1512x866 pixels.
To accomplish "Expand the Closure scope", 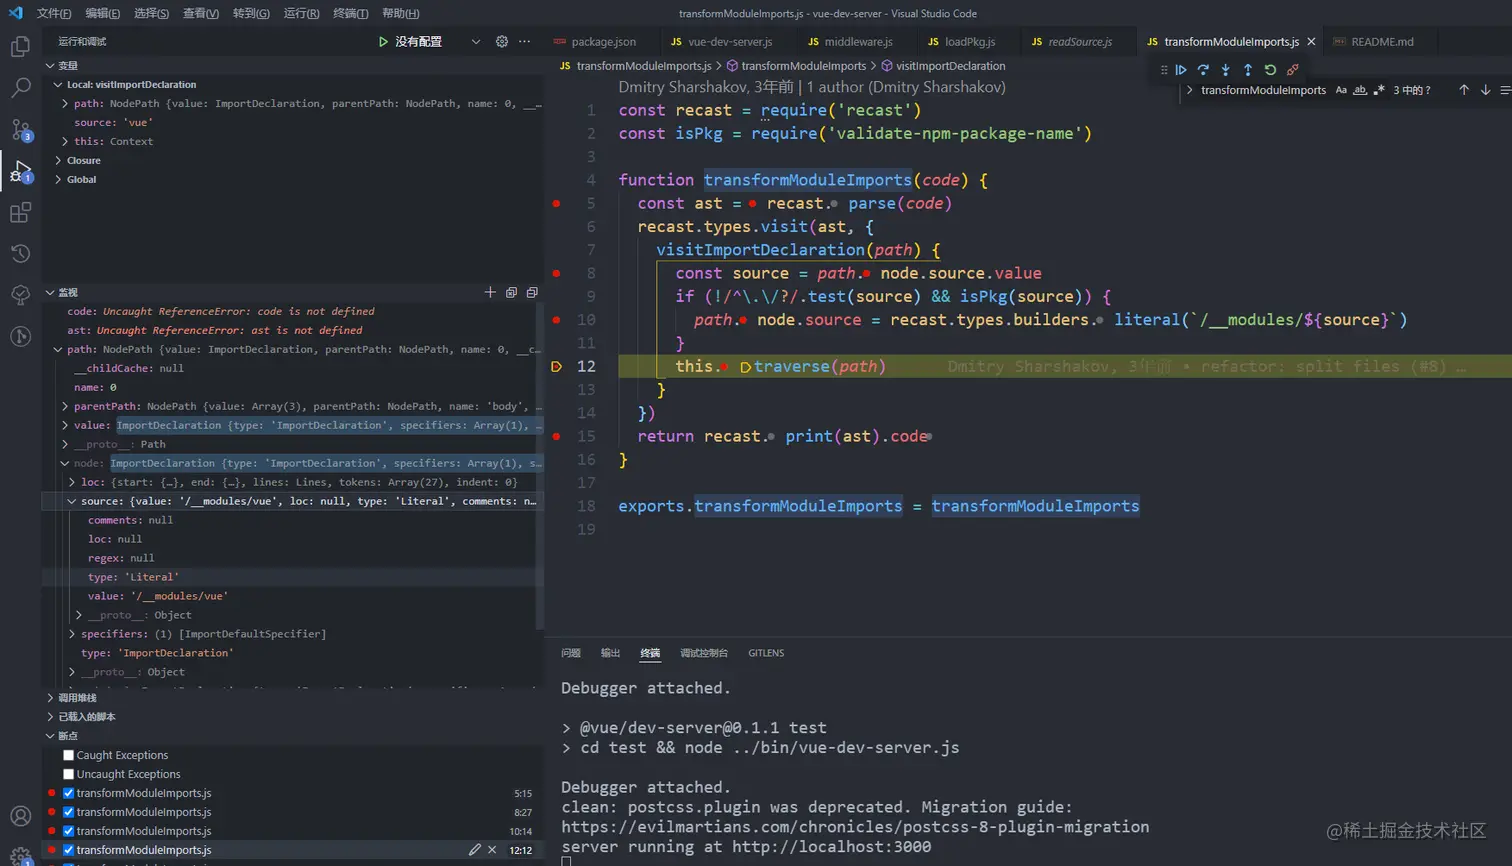I will pyautogui.click(x=58, y=160).
